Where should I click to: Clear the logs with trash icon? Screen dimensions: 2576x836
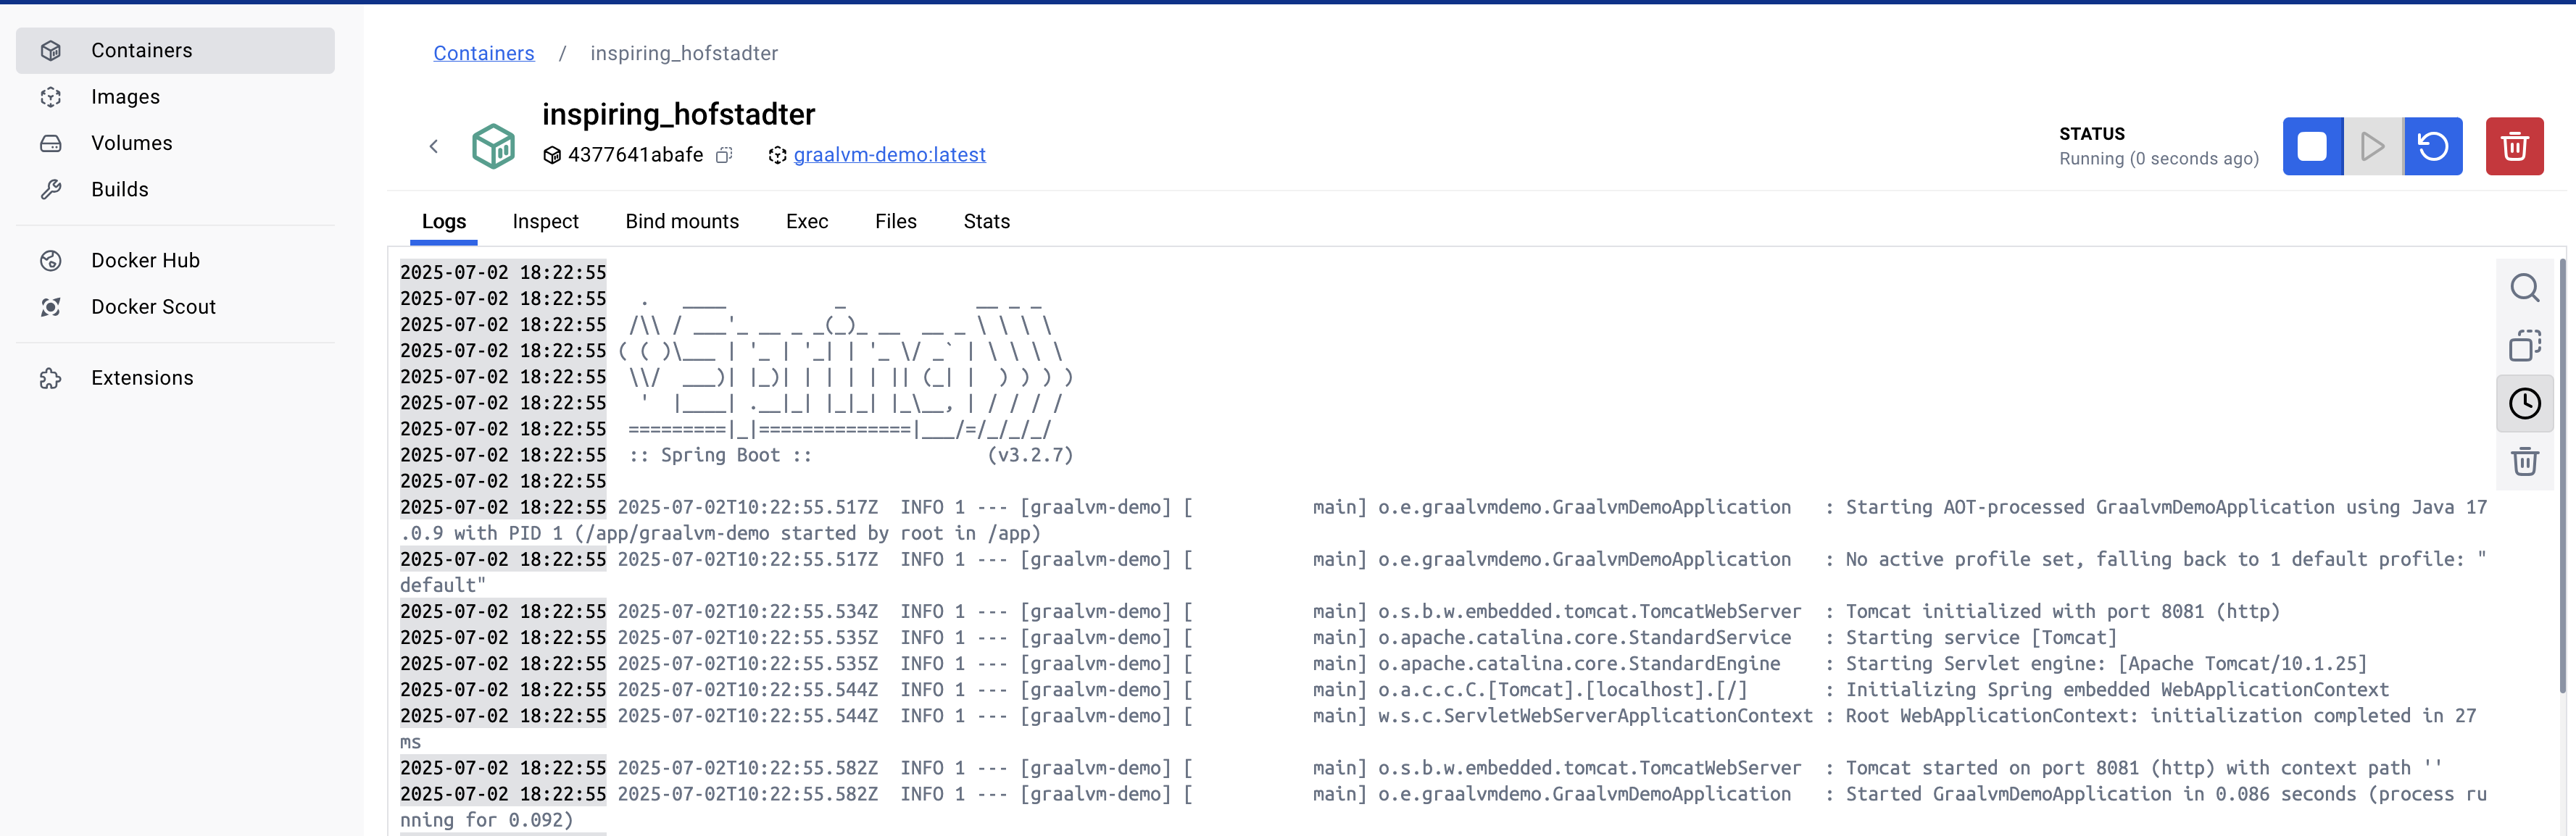pos(2524,462)
